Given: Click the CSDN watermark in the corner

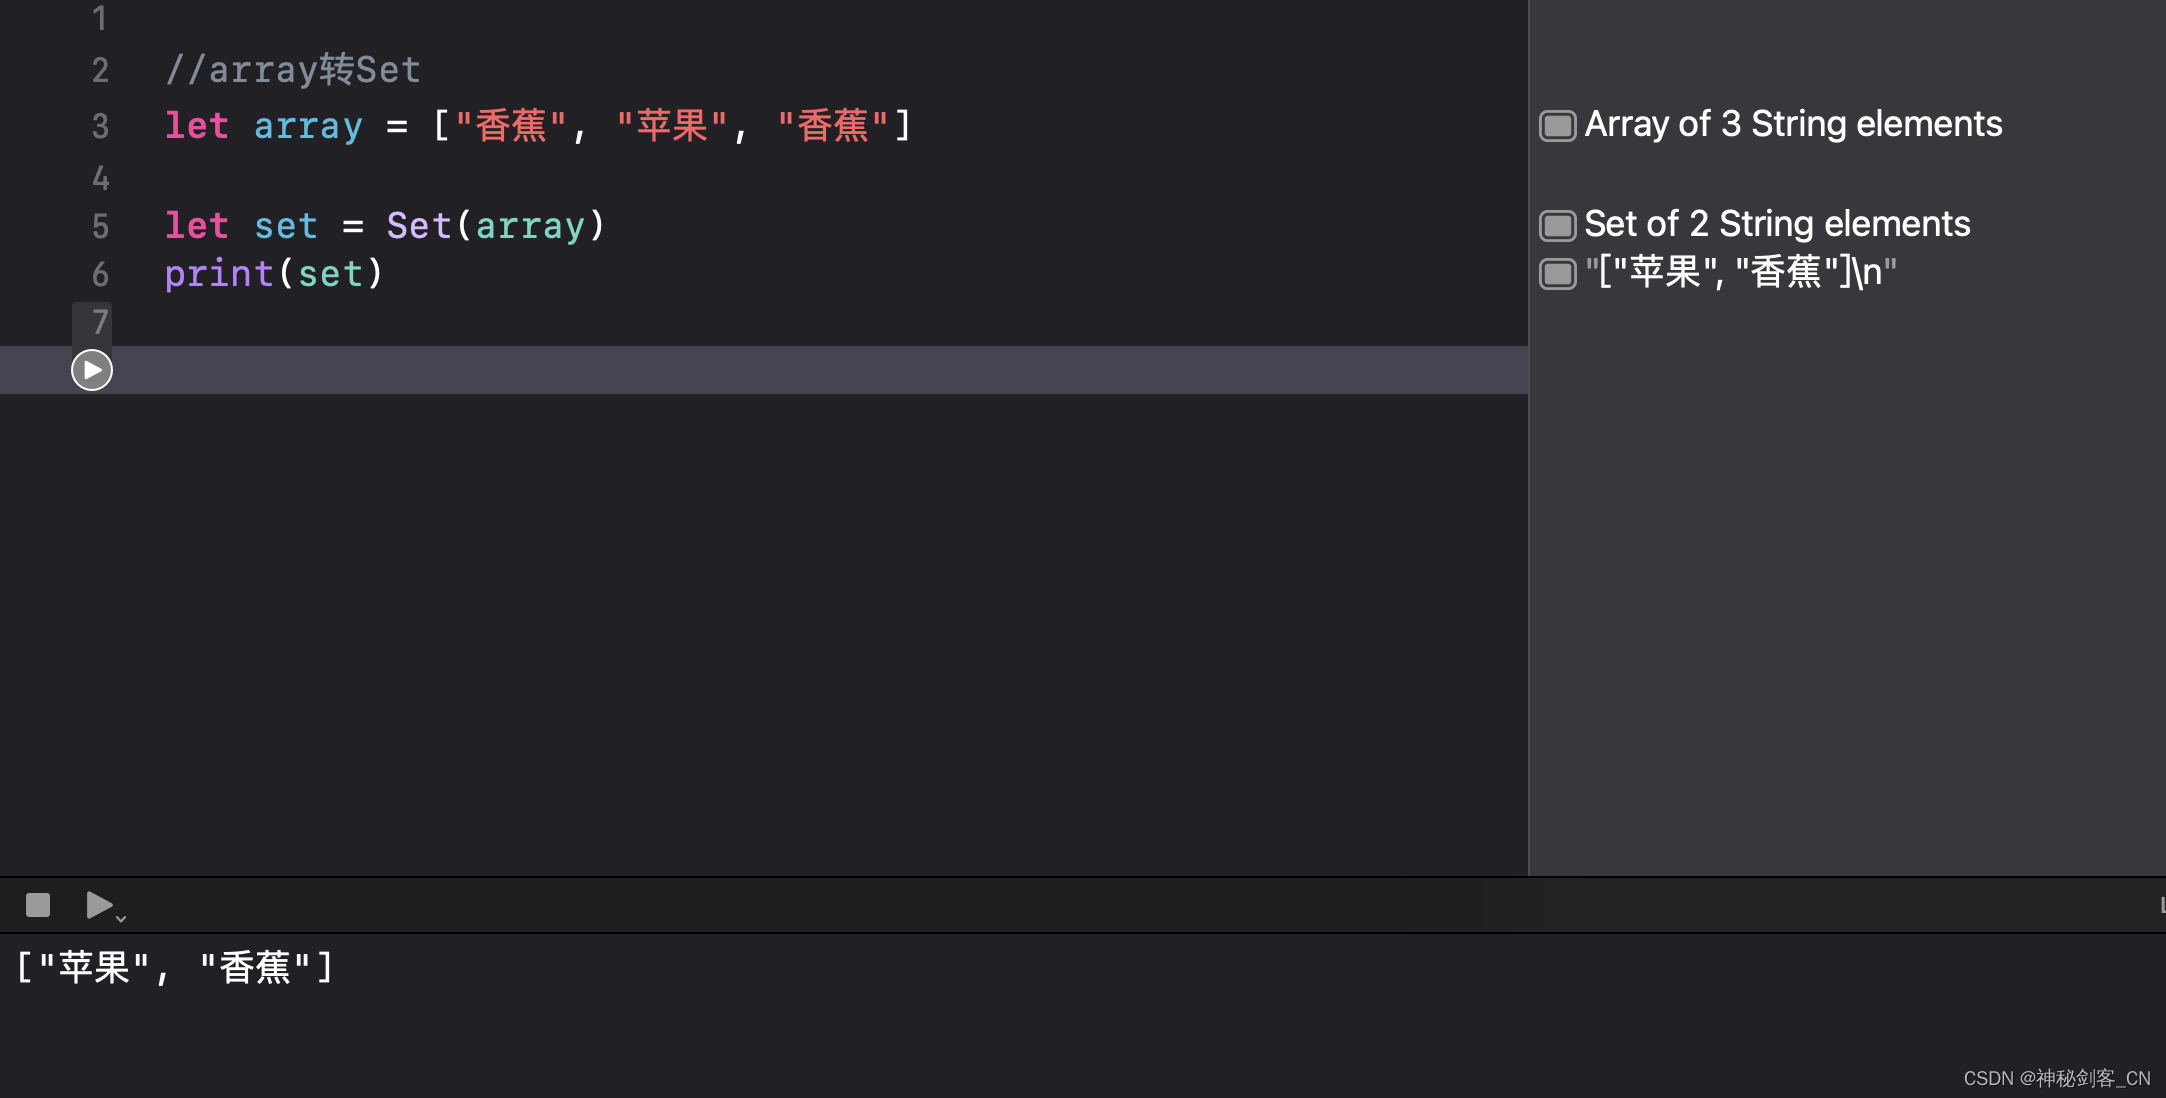Looking at the screenshot, I should pyautogui.click(x=2056, y=1078).
